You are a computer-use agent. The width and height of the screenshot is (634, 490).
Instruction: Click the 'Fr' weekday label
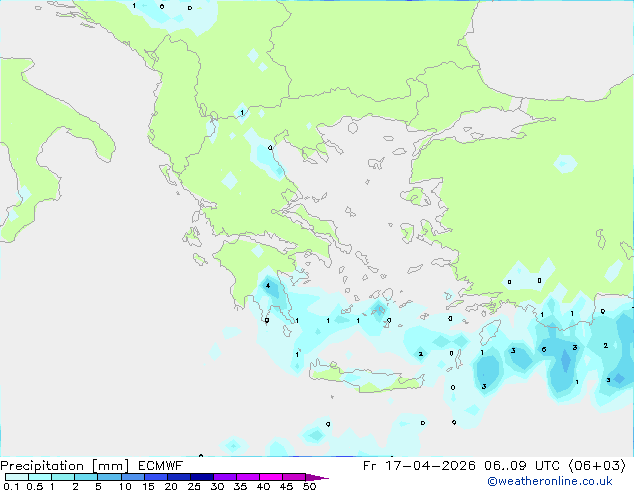click(370, 466)
